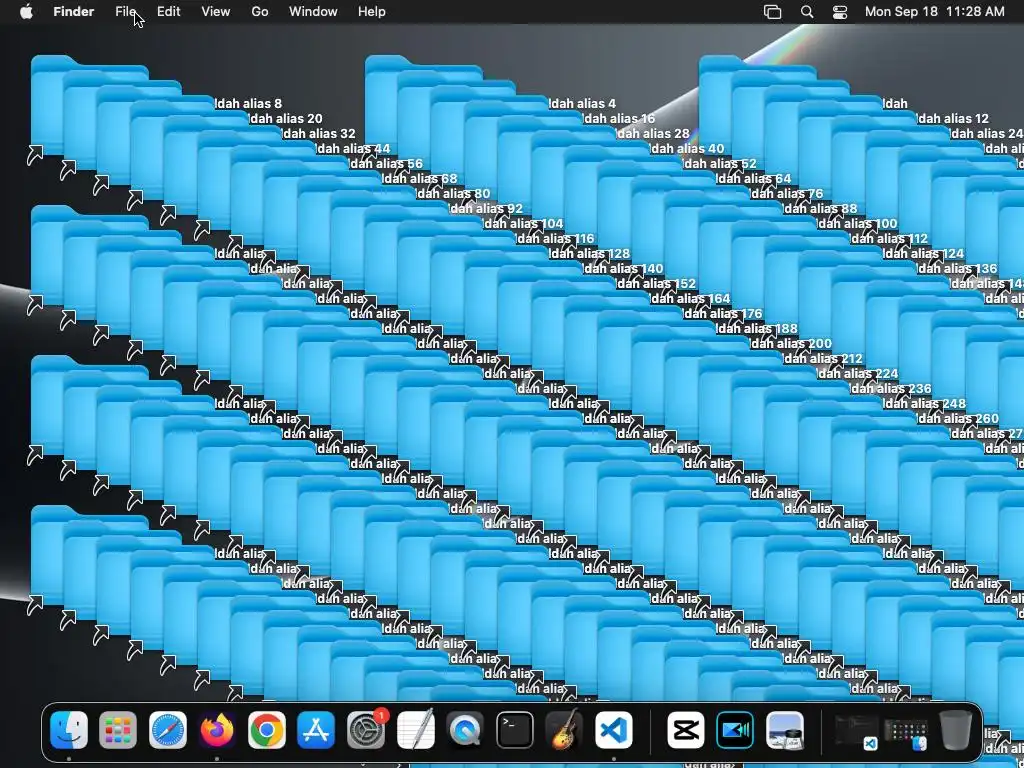Select folder label "ldah alias 188"
The height and width of the screenshot is (768, 1024).
point(757,328)
